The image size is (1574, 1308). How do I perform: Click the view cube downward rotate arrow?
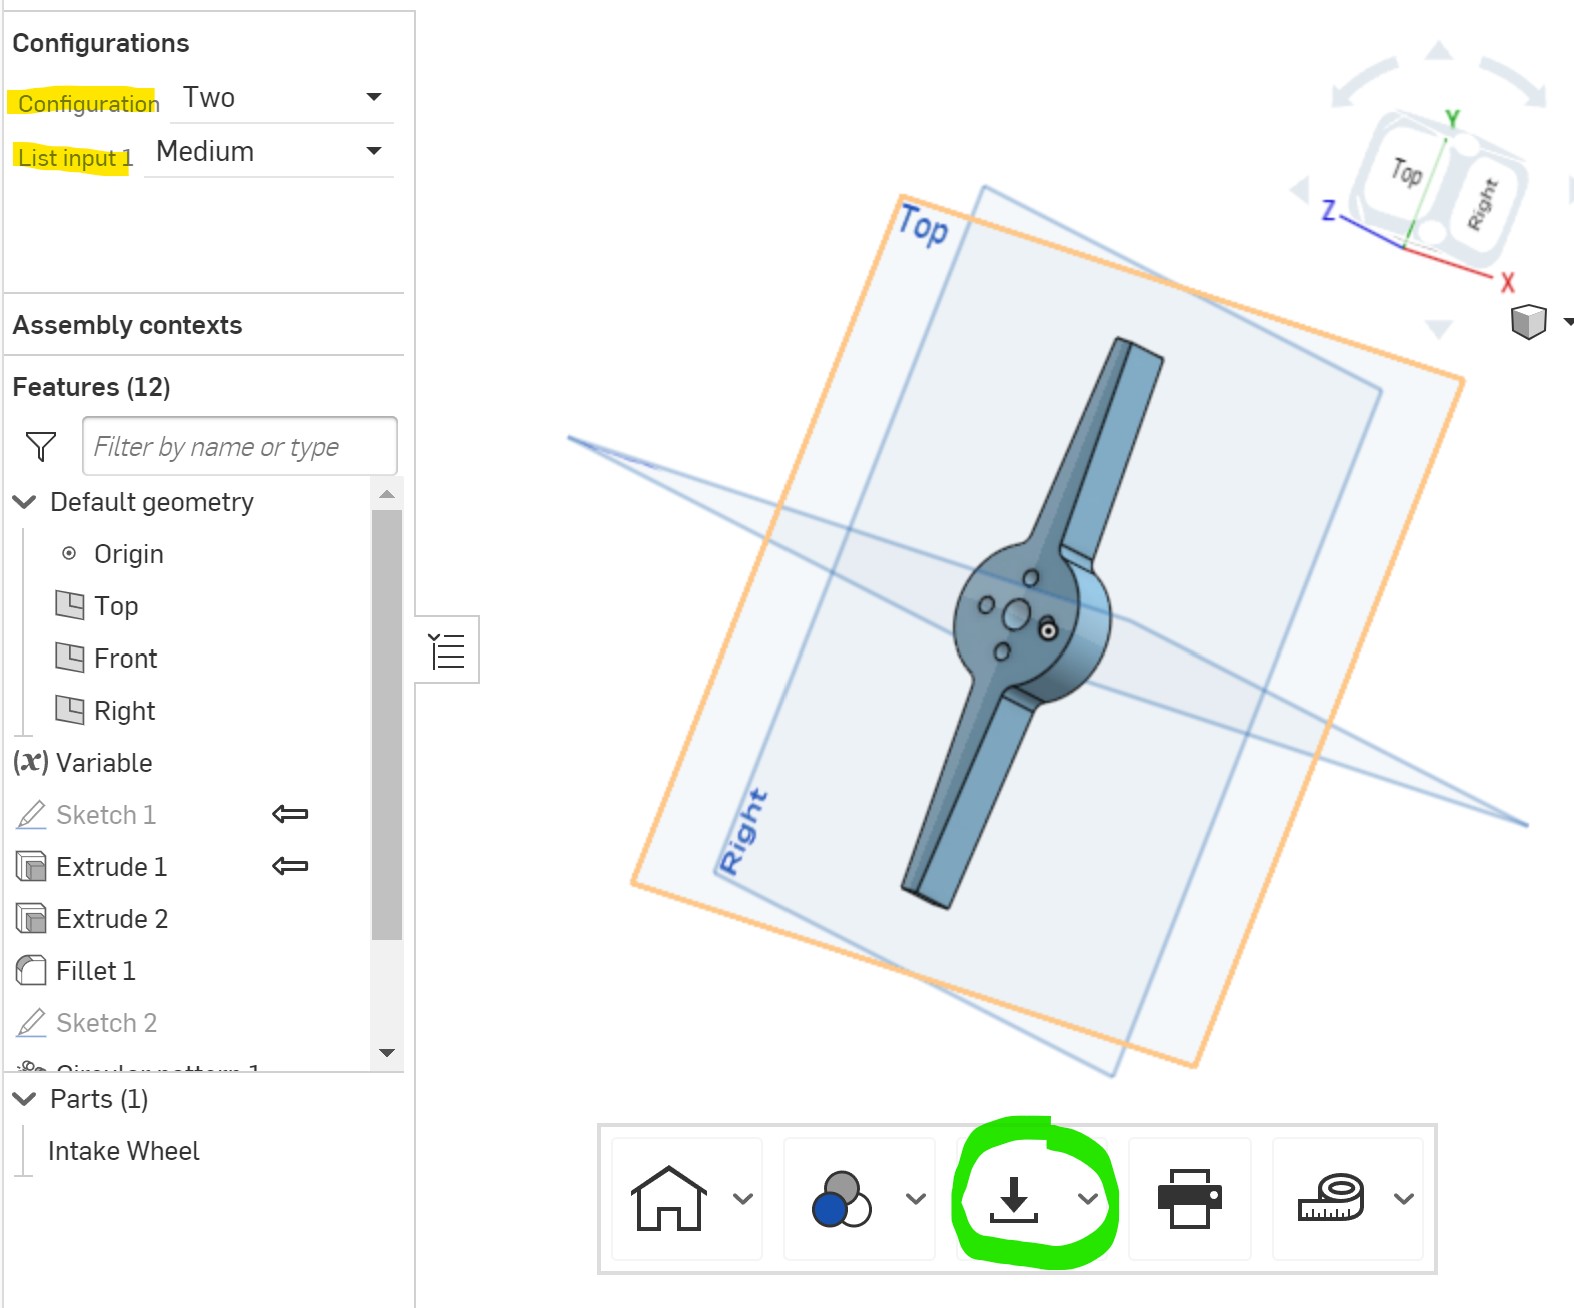1439,329
